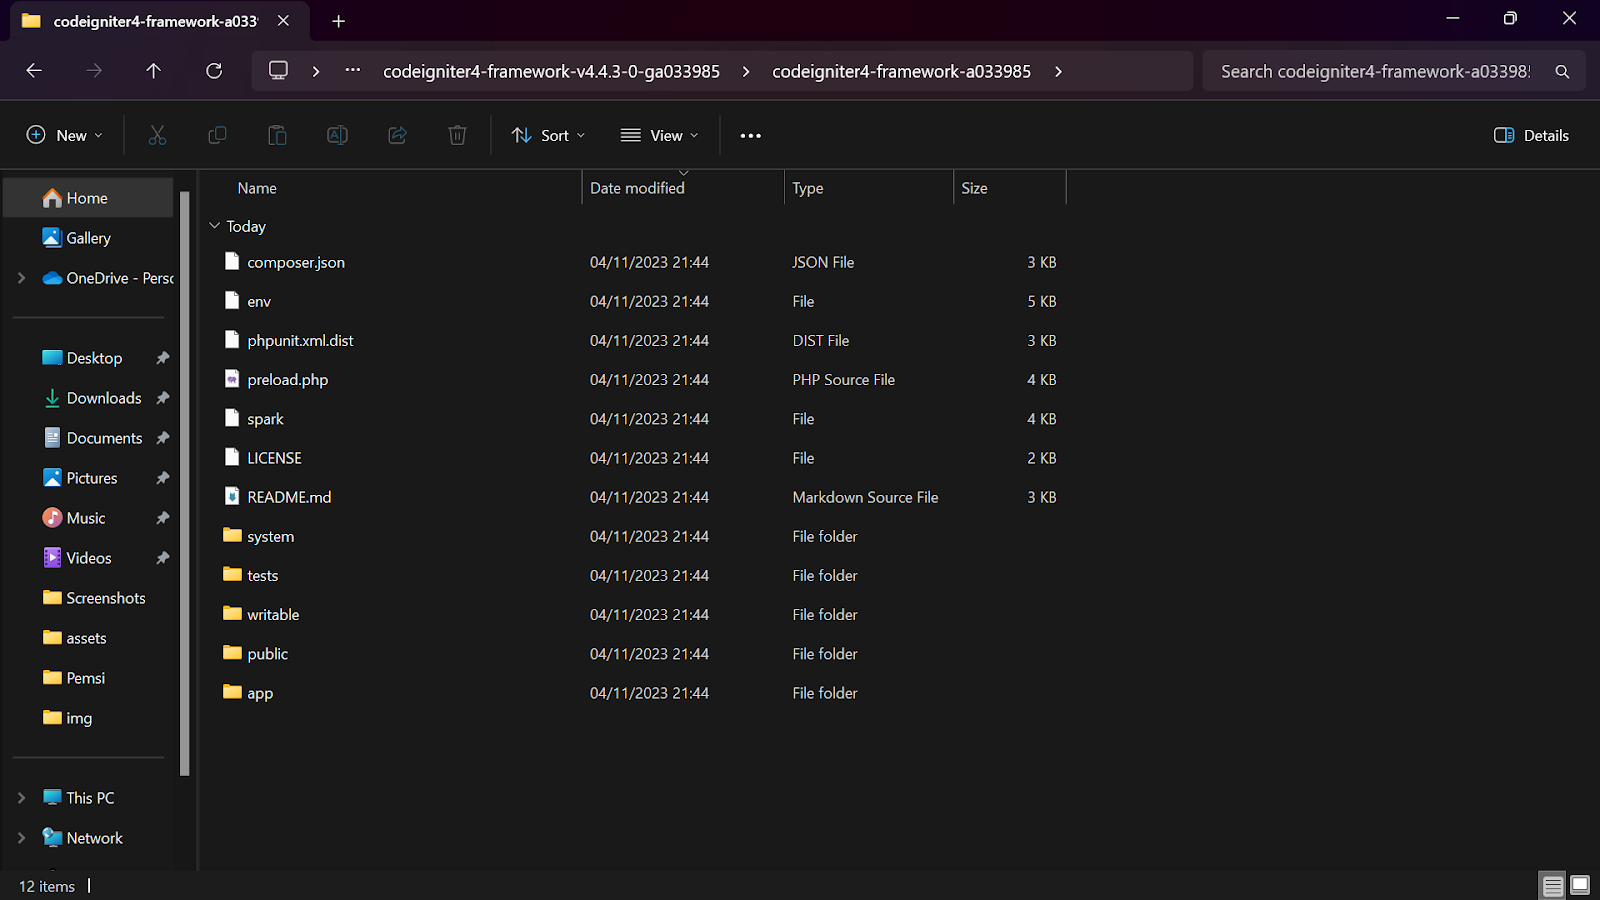Click the This PC monitor icon in address bar

pyautogui.click(x=278, y=71)
